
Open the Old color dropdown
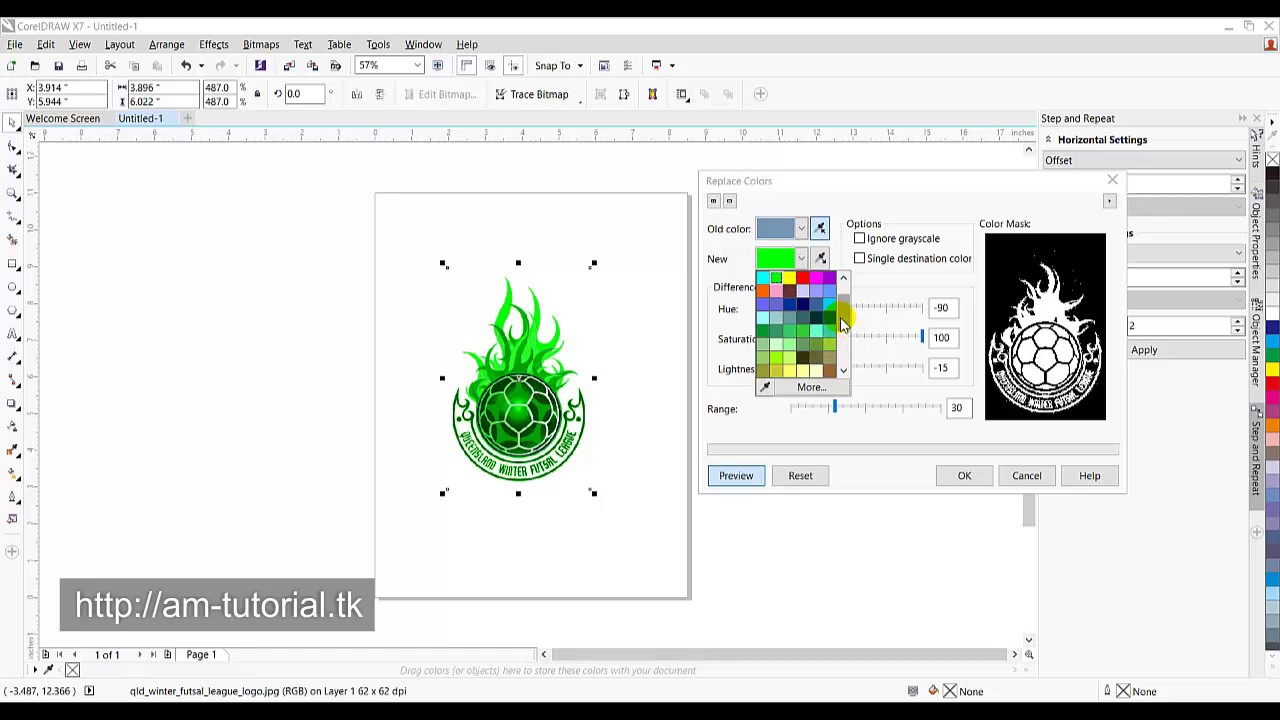click(x=801, y=229)
